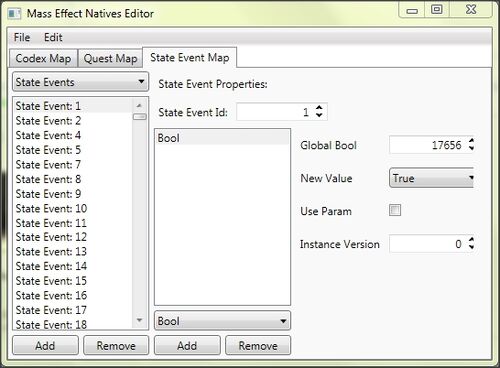
Task: Toggle the Use Param checkbox
Action: point(395,210)
